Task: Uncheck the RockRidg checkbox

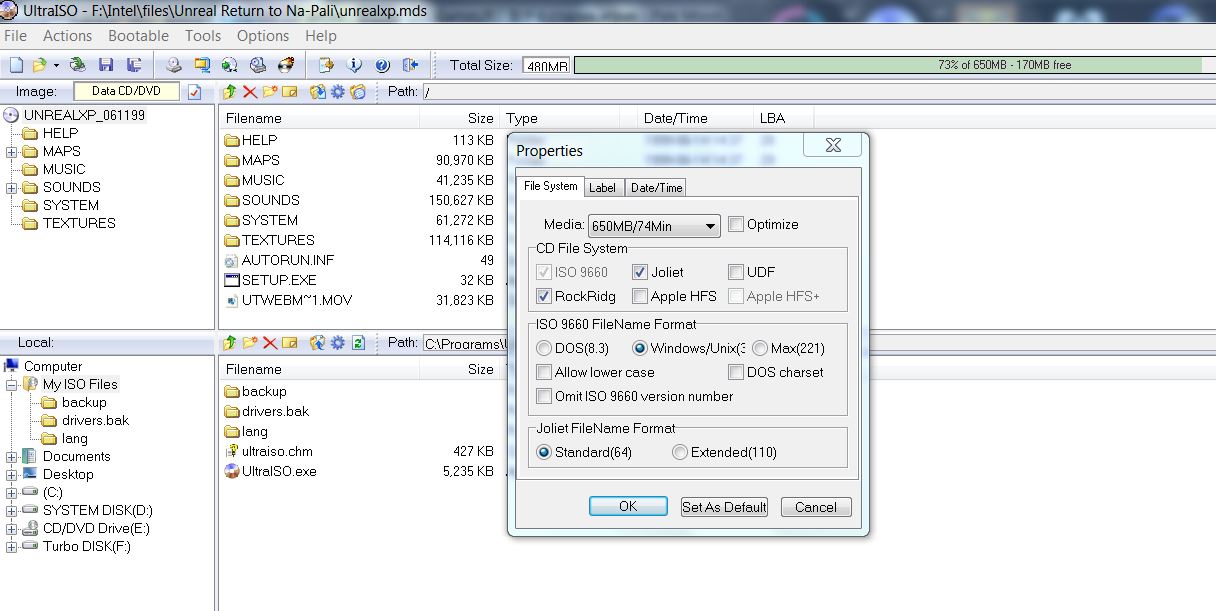Action: [x=544, y=296]
